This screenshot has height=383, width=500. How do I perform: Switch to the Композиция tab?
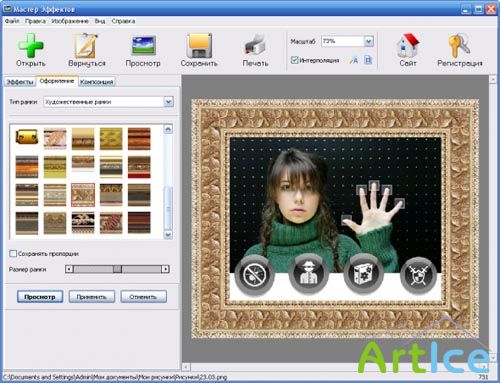[97, 82]
